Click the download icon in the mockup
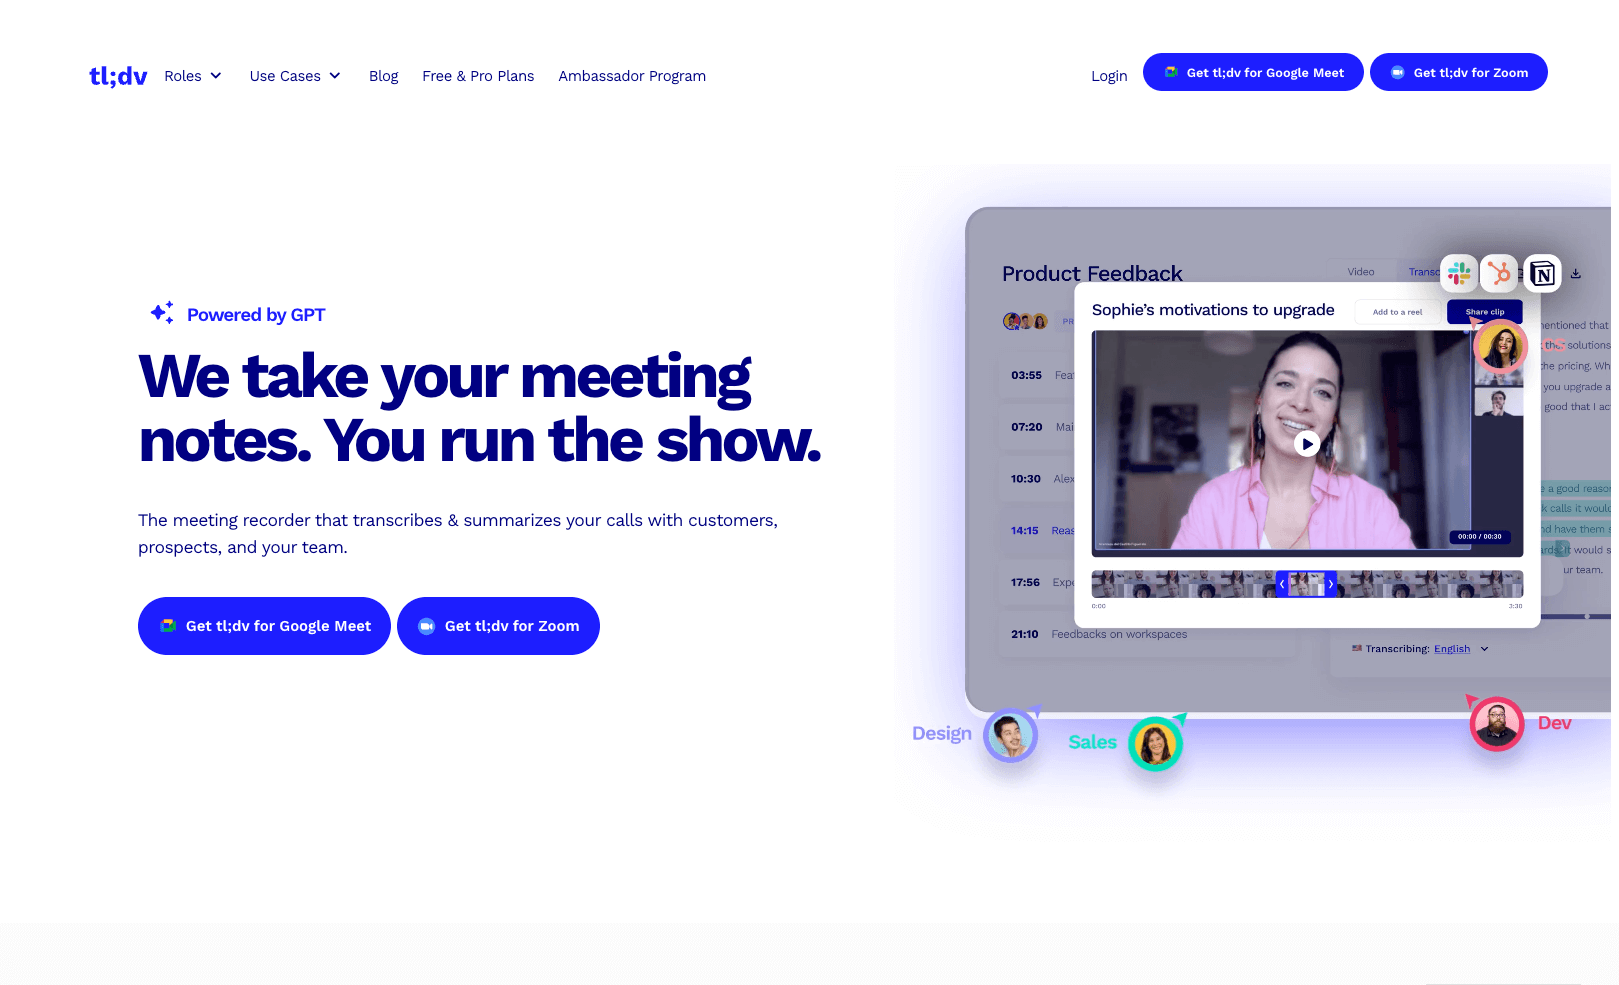 coord(1576,273)
